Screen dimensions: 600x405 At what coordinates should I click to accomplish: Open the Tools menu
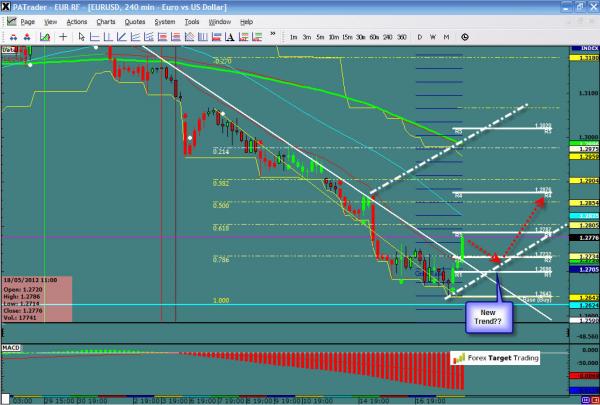(x=191, y=20)
